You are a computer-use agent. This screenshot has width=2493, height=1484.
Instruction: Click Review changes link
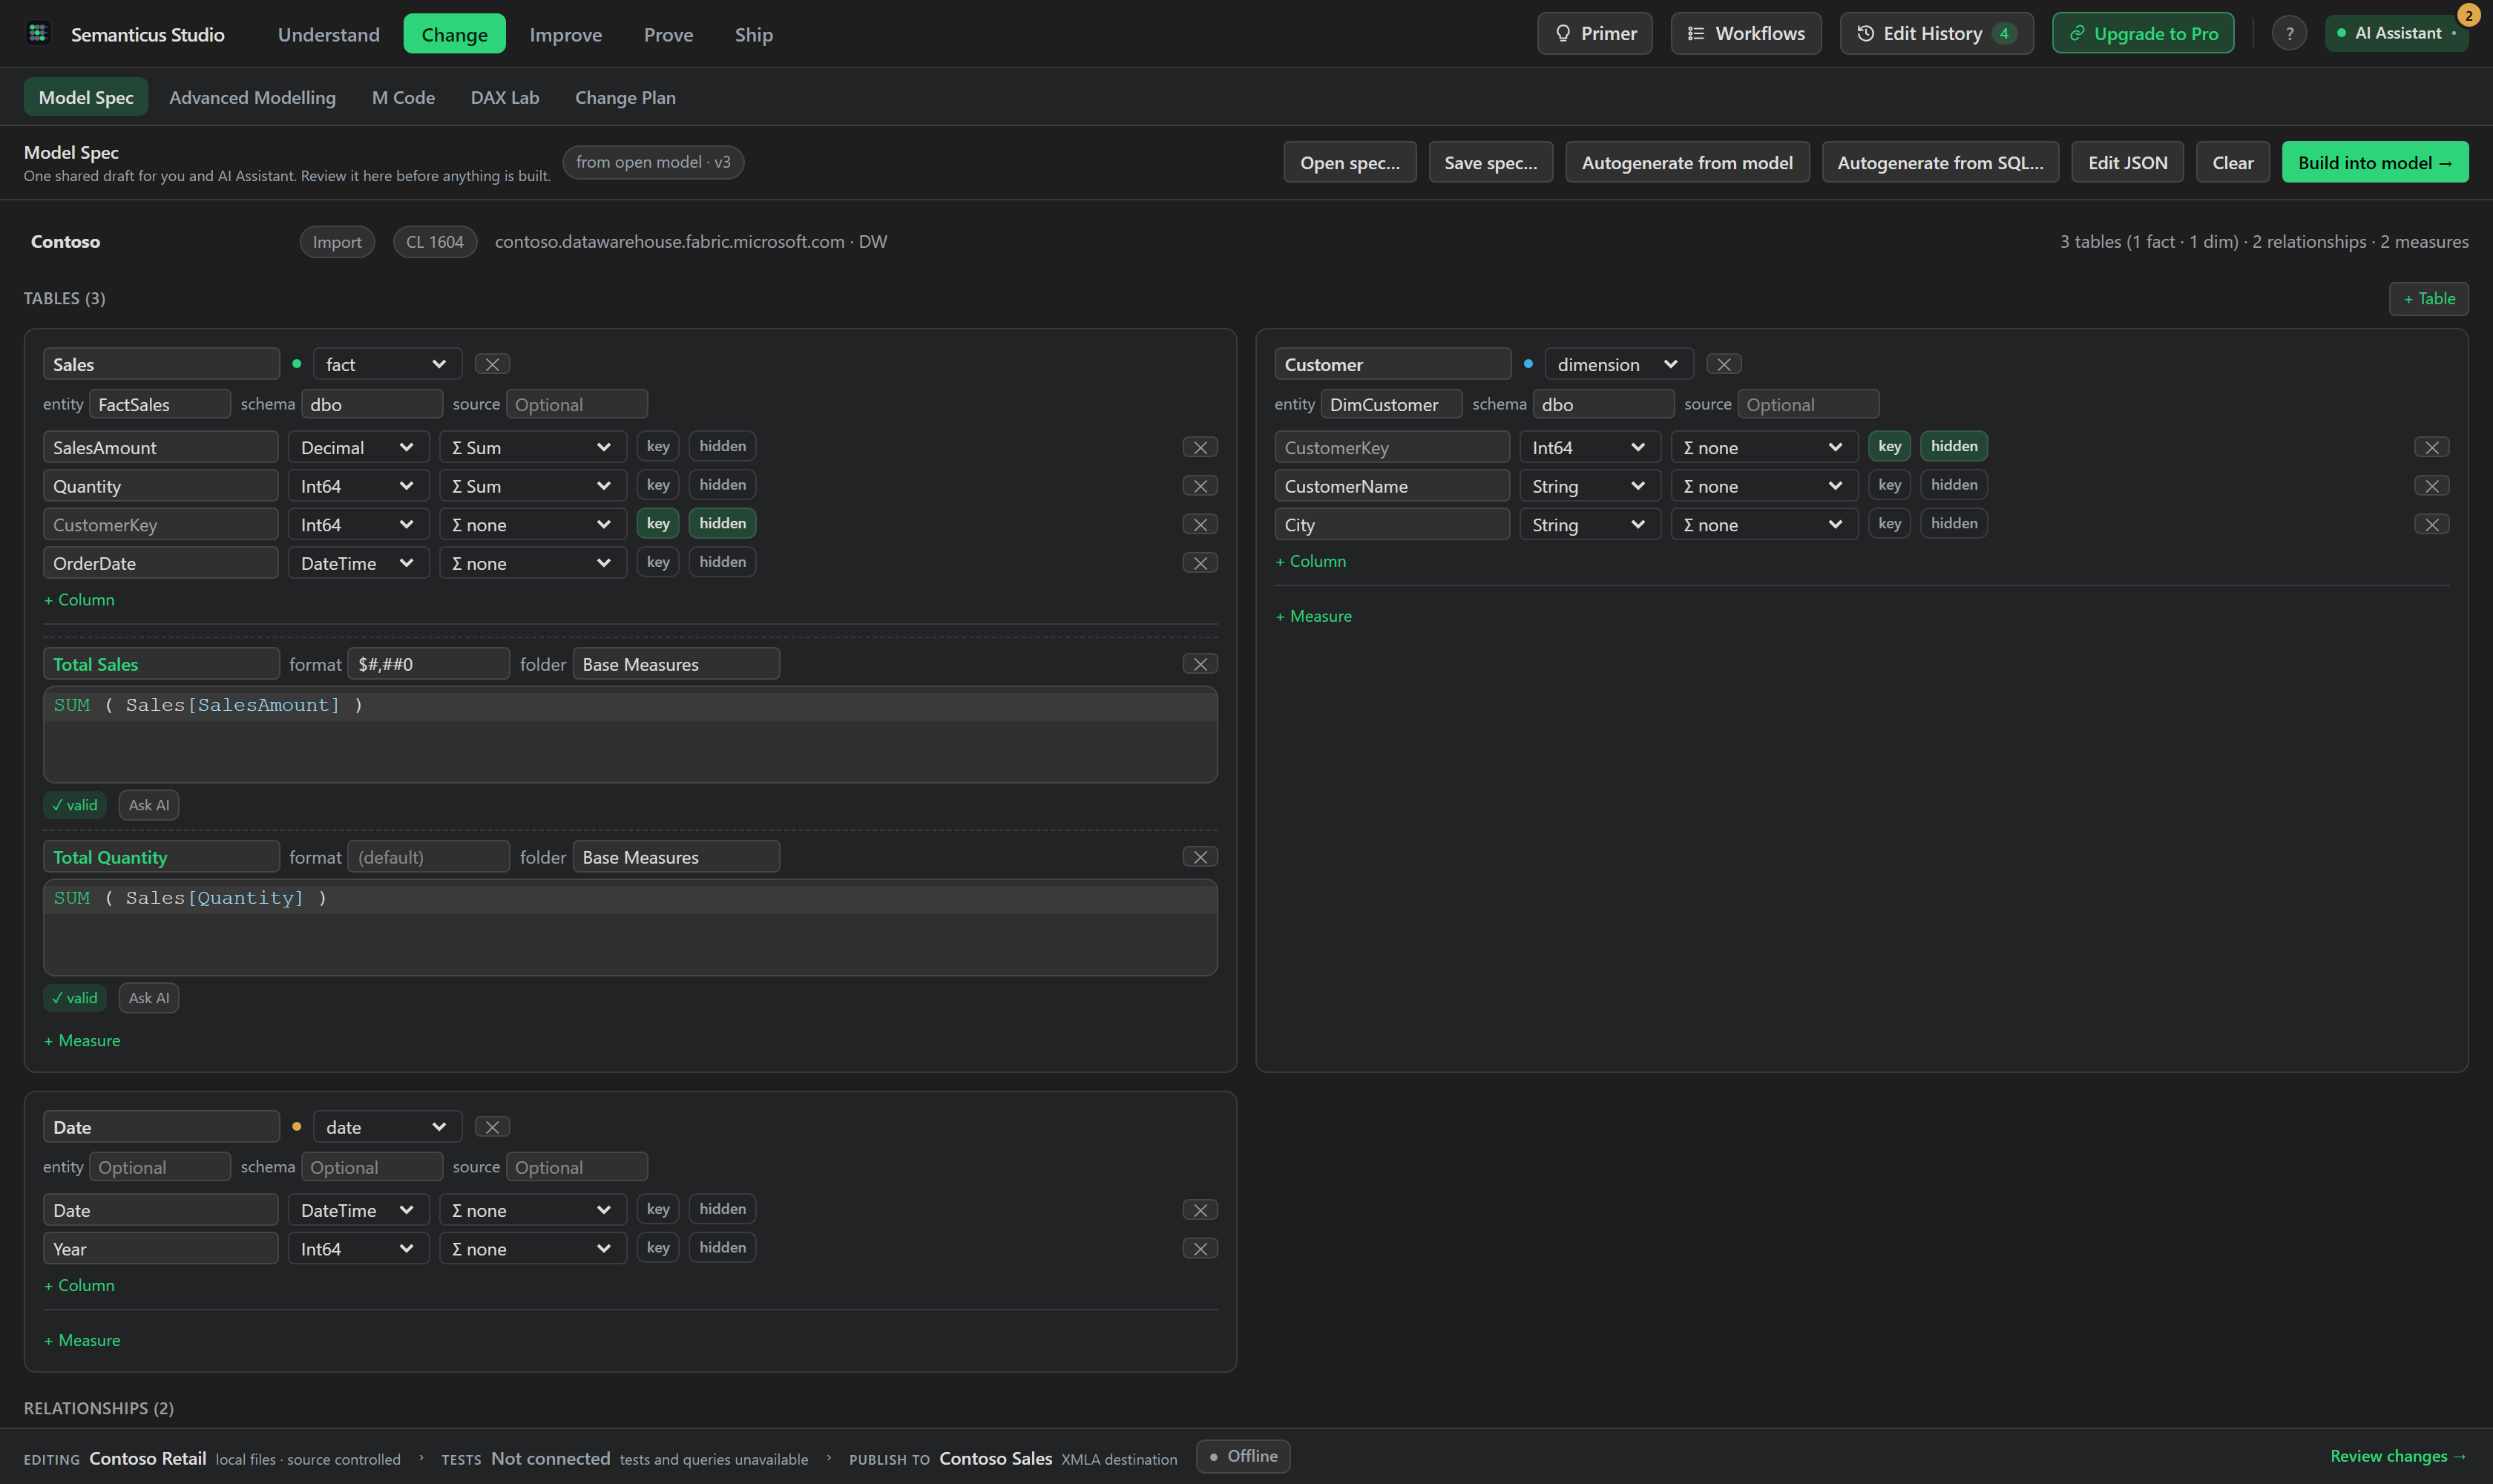pos(2397,1456)
